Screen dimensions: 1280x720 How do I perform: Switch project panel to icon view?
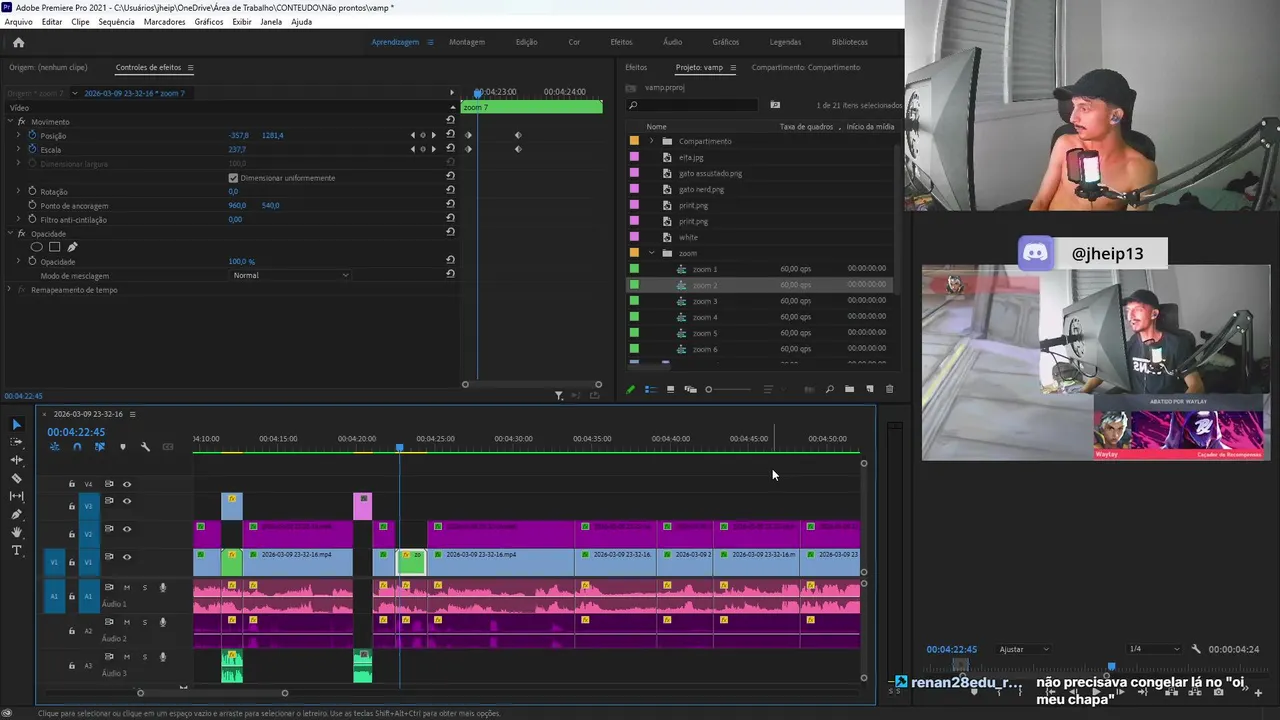[670, 389]
